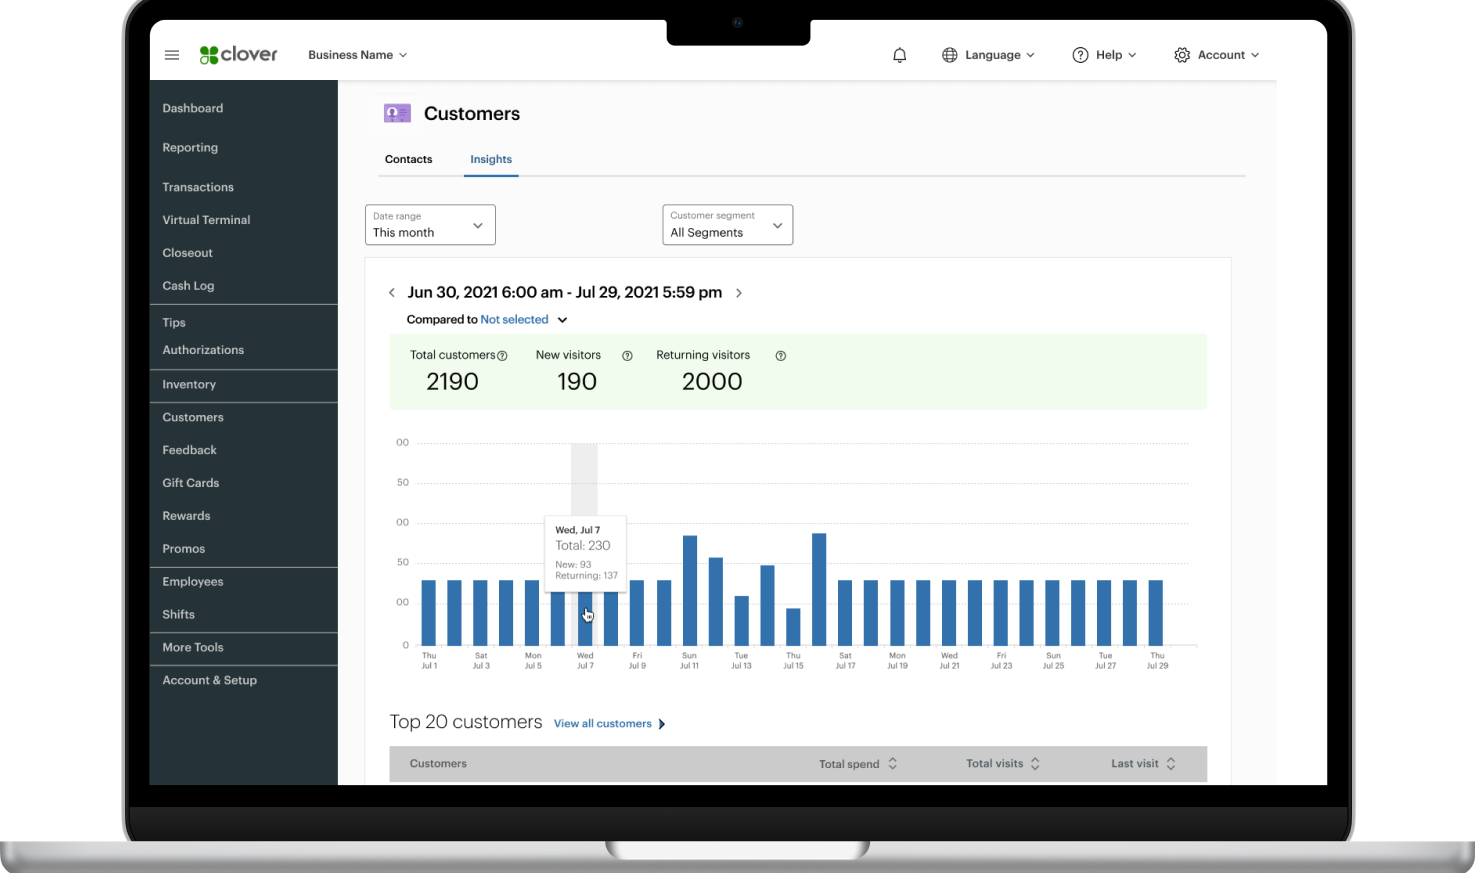Sort table by Last visit
The height and width of the screenshot is (873, 1475).
coord(1170,764)
